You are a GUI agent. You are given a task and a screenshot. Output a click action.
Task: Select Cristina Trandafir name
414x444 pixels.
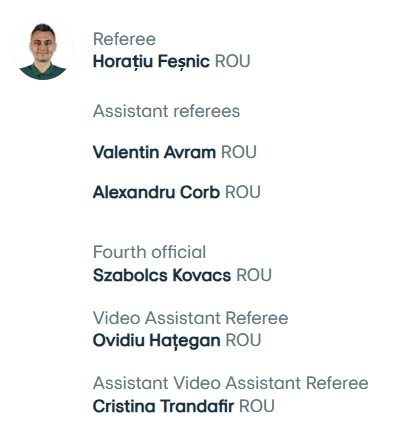click(x=163, y=406)
